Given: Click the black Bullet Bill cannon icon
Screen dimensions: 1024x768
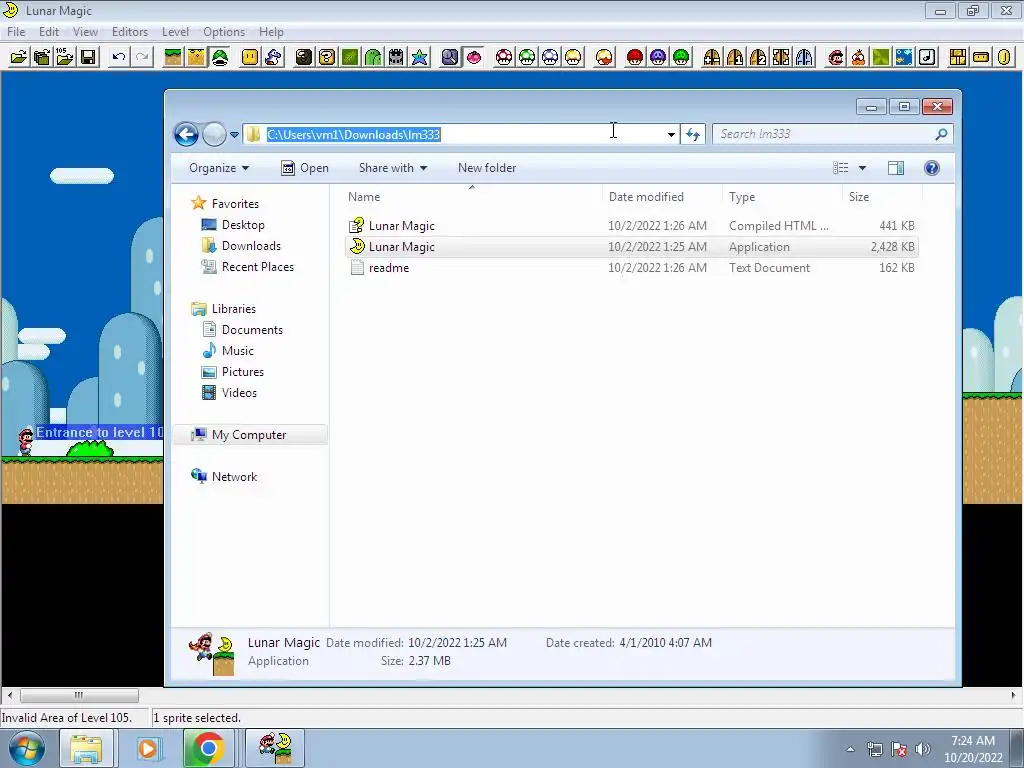Looking at the screenshot, I should (x=303, y=57).
